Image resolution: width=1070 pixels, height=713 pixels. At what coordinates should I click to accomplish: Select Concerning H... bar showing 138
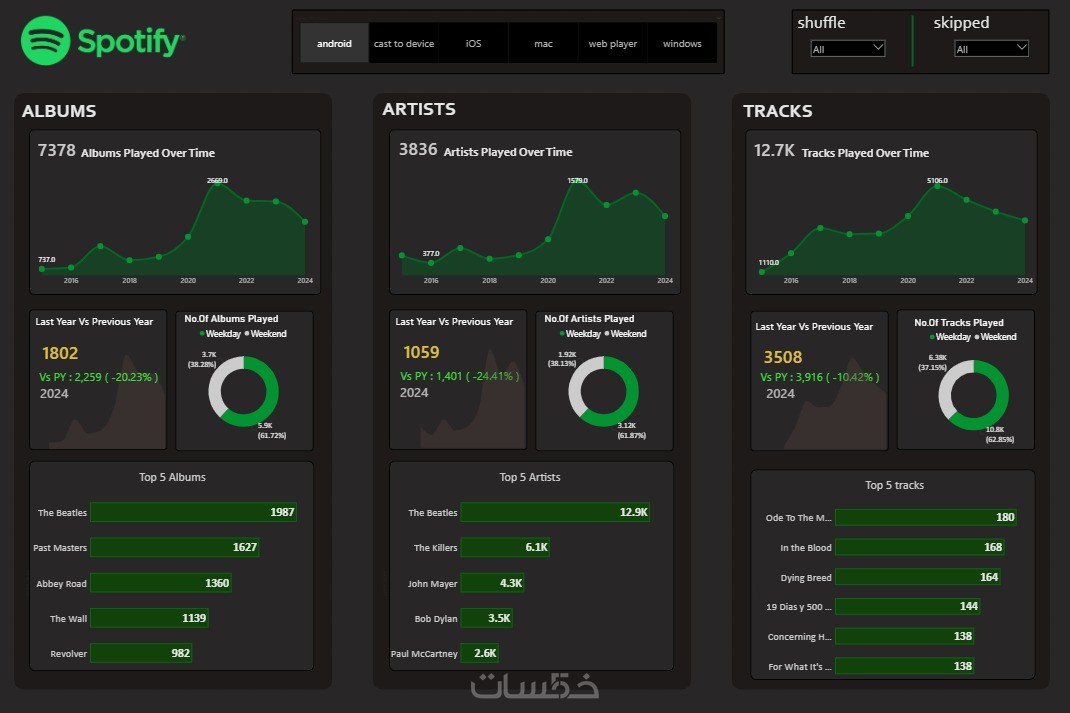tap(905, 636)
